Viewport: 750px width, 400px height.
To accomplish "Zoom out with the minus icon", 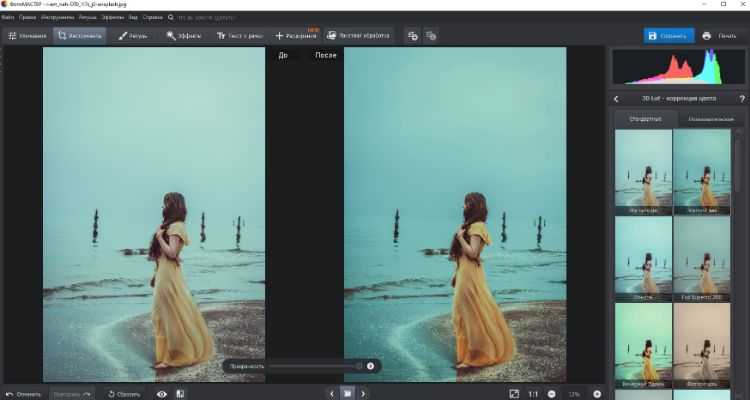I will 551,394.
